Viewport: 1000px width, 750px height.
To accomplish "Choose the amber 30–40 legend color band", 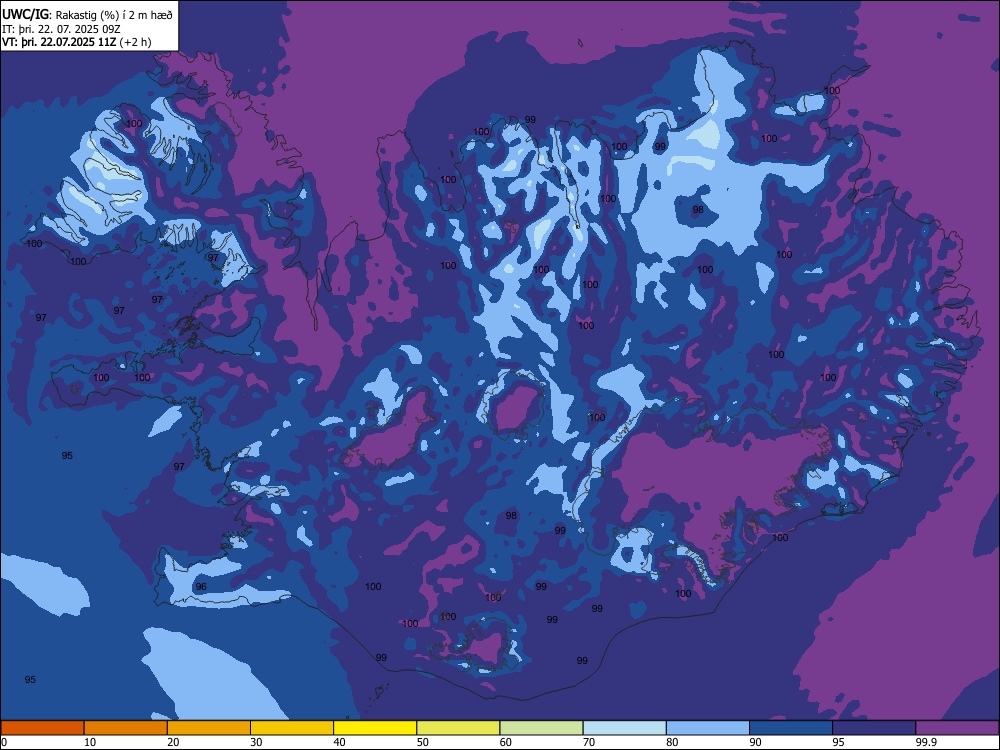I will (292, 728).
